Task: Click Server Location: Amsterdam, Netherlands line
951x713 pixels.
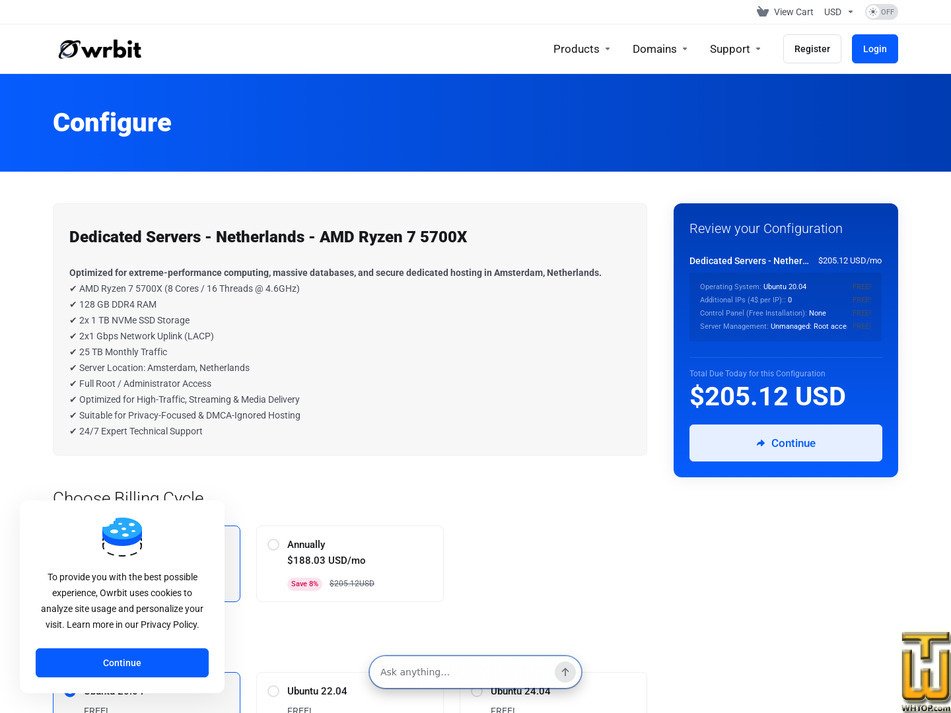Action: pos(160,368)
